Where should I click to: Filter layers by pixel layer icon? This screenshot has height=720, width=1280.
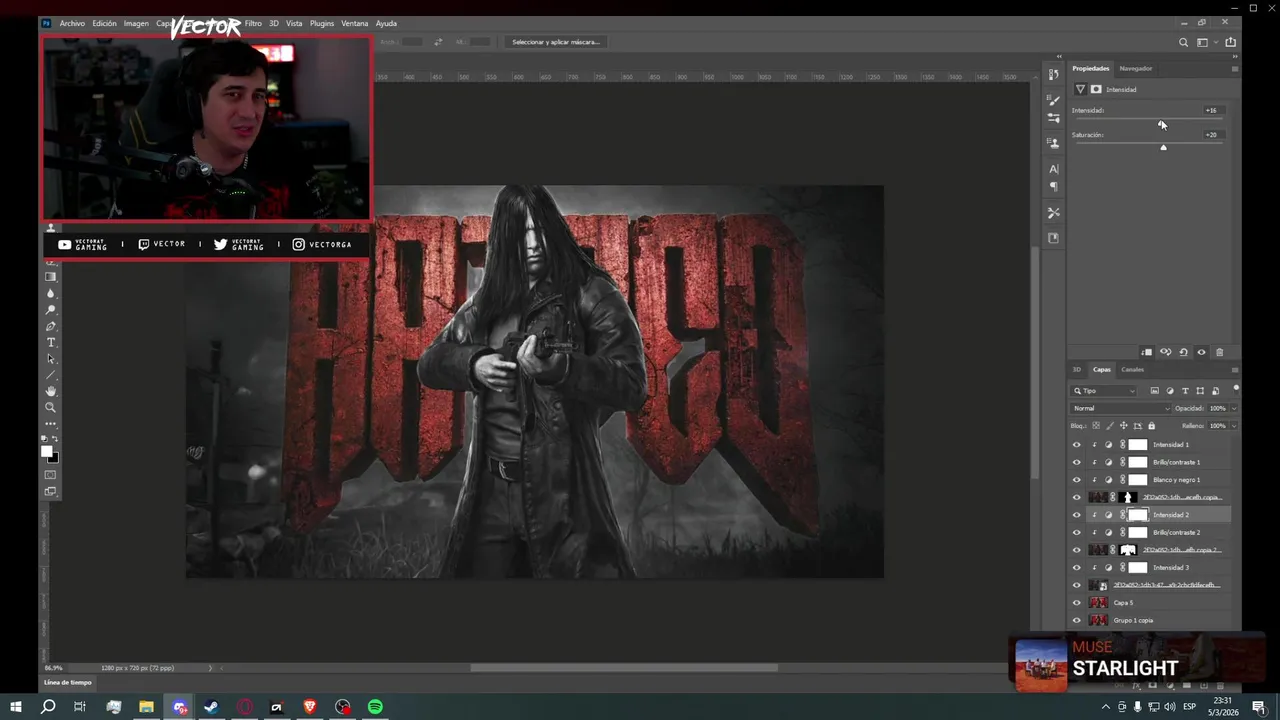1154,391
